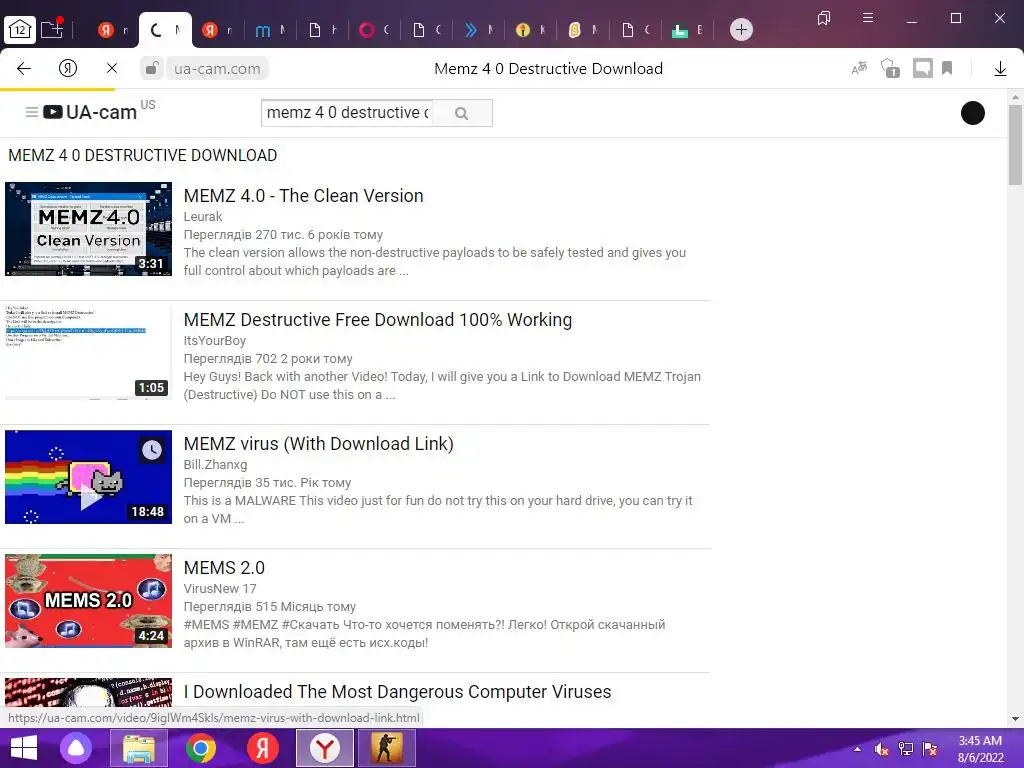The height and width of the screenshot is (768, 1024).
Task: Open the Action Center flag icon
Action: point(930,749)
